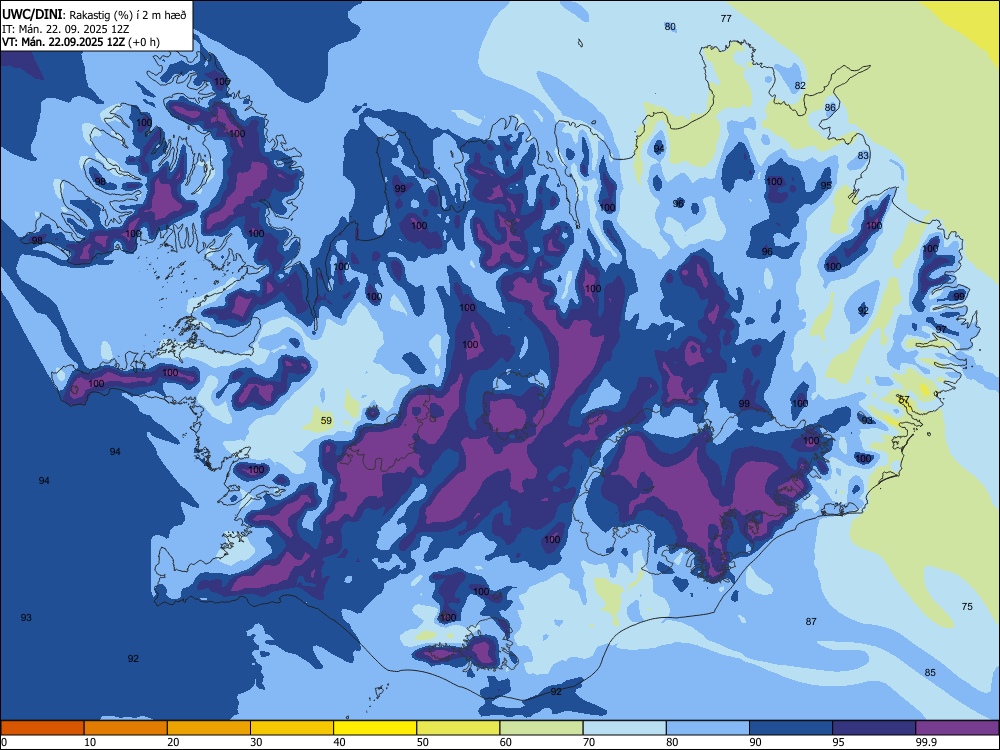Click the map title 'UWC/DINI: Rakastig (%) í 2 m hæð'
This screenshot has width=1000, height=750.
[x=94, y=15]
